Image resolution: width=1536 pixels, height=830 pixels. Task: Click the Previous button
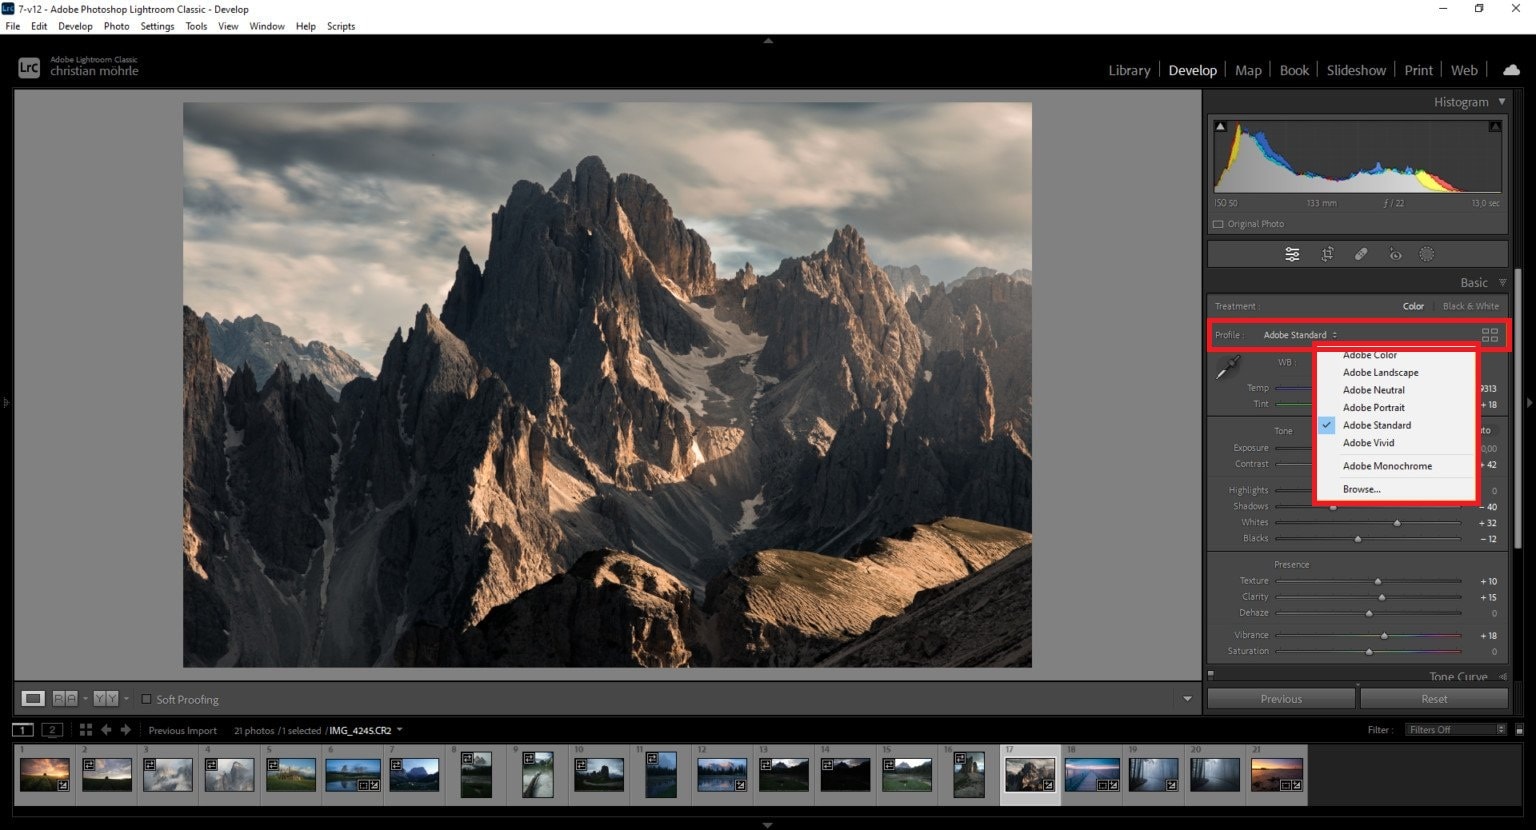(x=1281, y=699)
